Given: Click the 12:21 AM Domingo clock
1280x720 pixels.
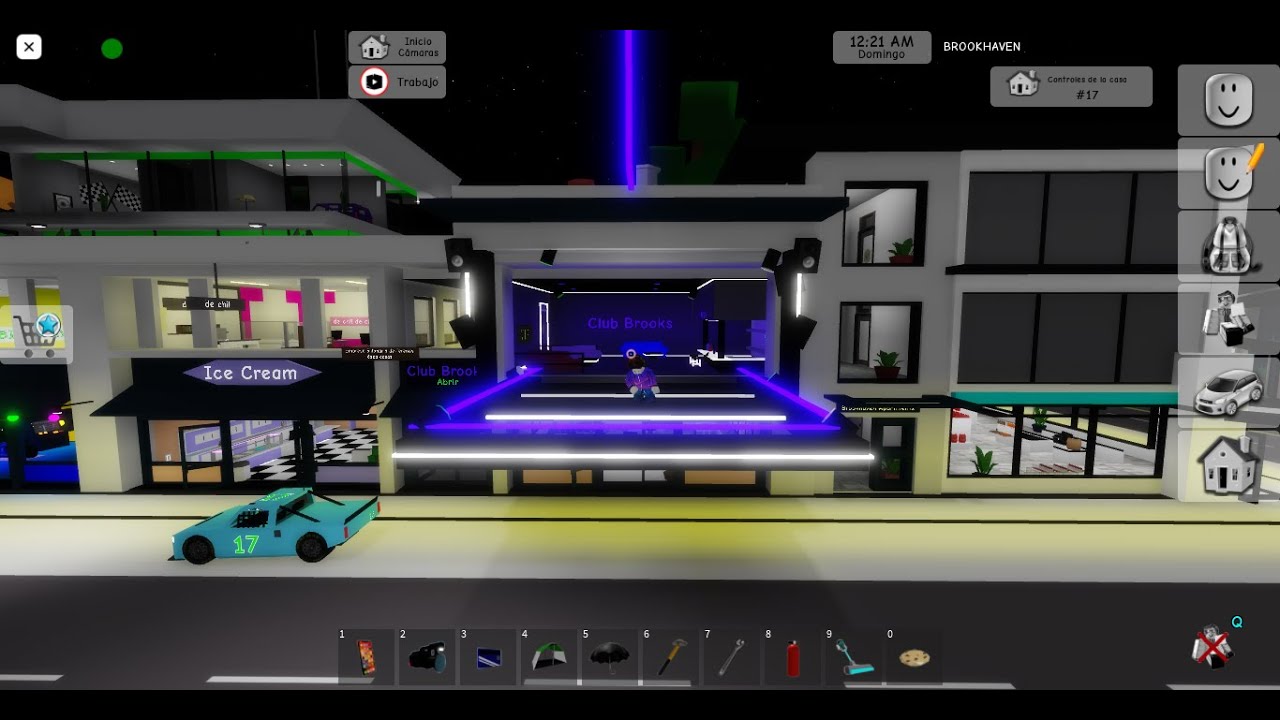Looking at the screenshot, I should [x=882, y=47].
